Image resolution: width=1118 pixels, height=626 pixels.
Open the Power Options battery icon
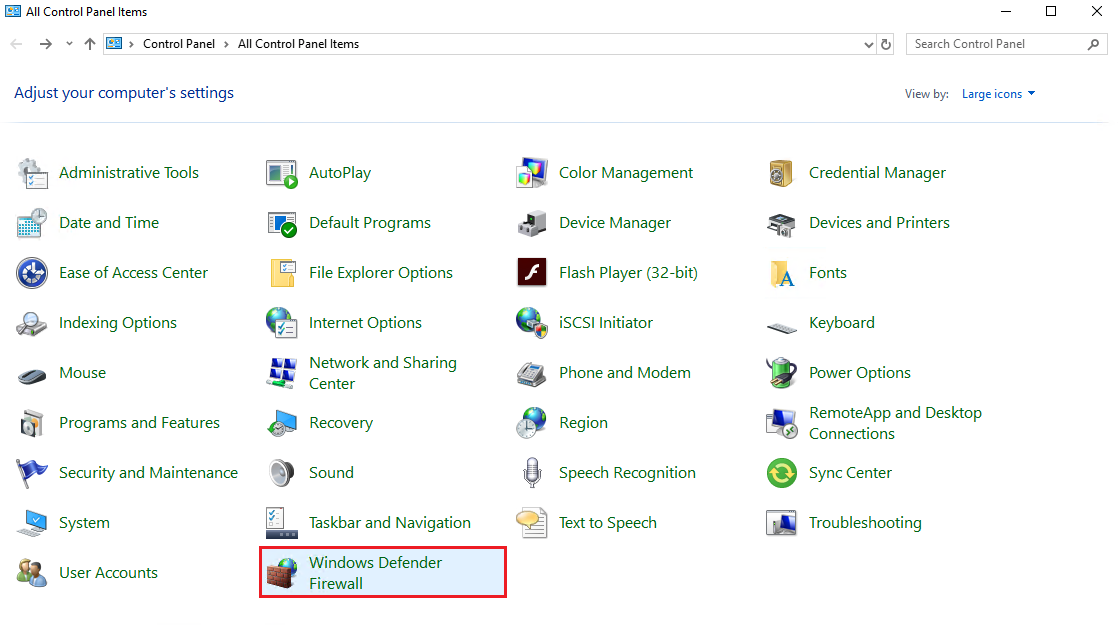click(x=781, y=373)
